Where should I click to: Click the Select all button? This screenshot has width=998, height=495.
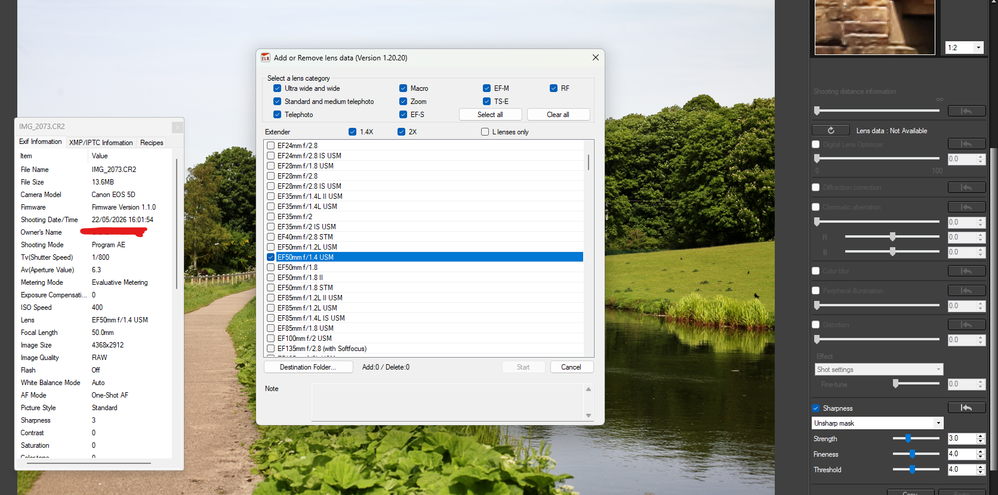tap(490, 115)
